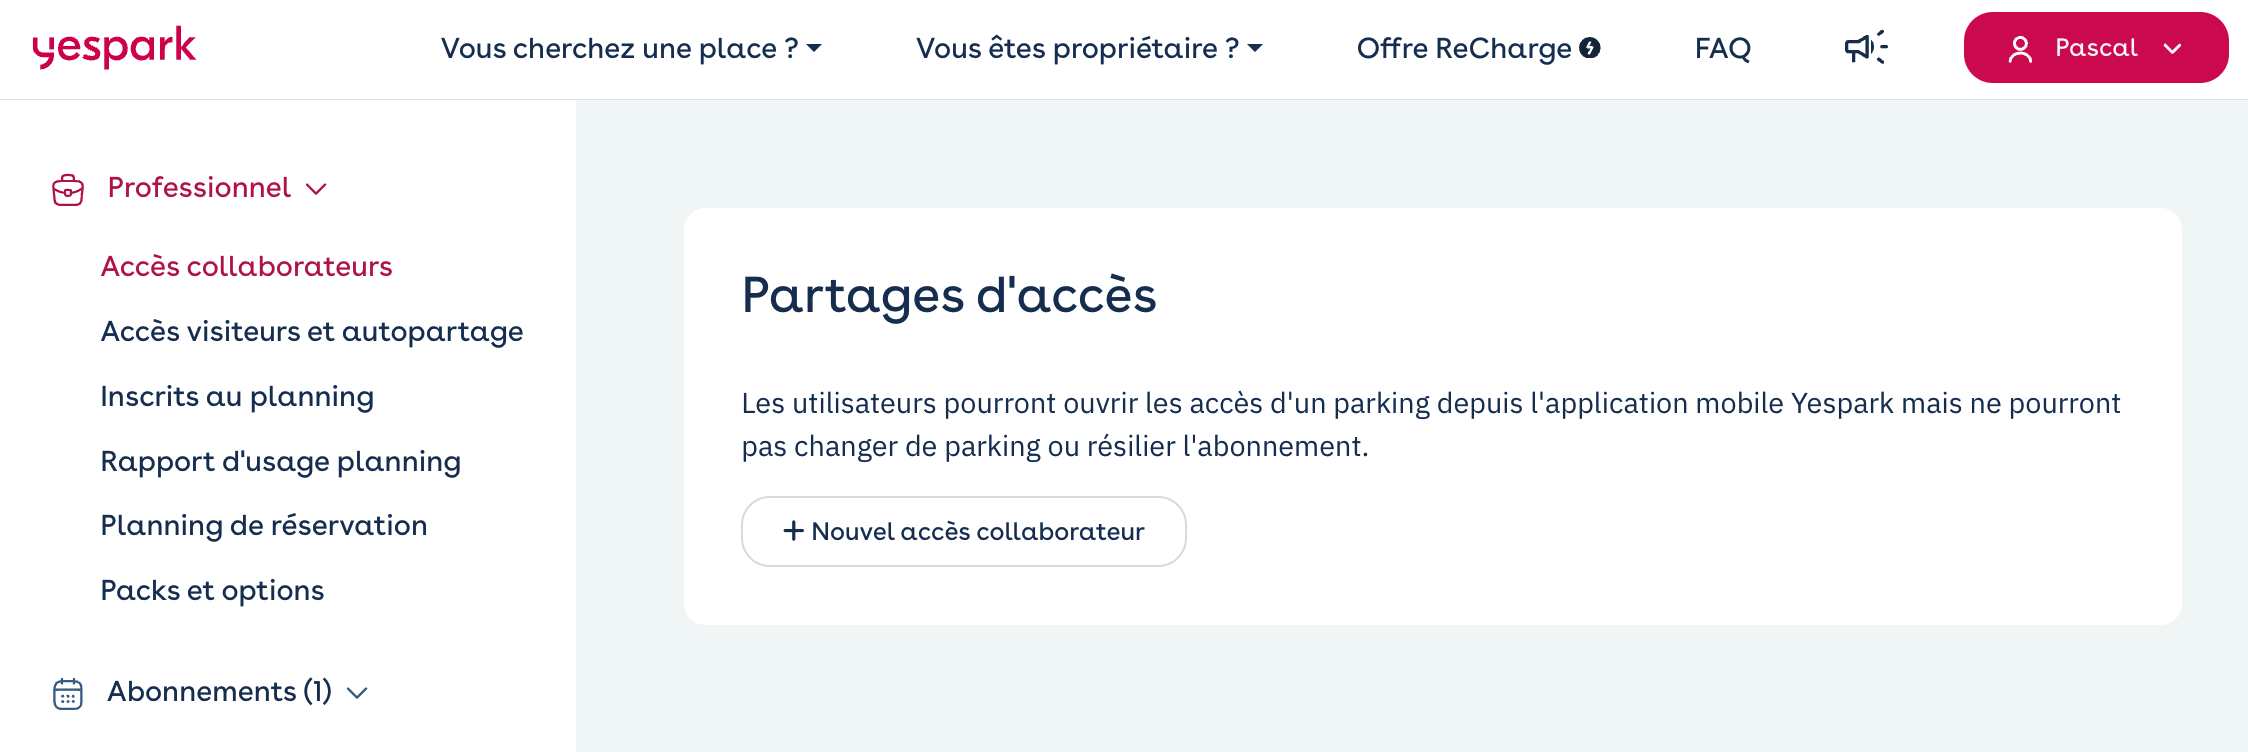Click the user avatar icon in the Pascal button

point(2020,49)
